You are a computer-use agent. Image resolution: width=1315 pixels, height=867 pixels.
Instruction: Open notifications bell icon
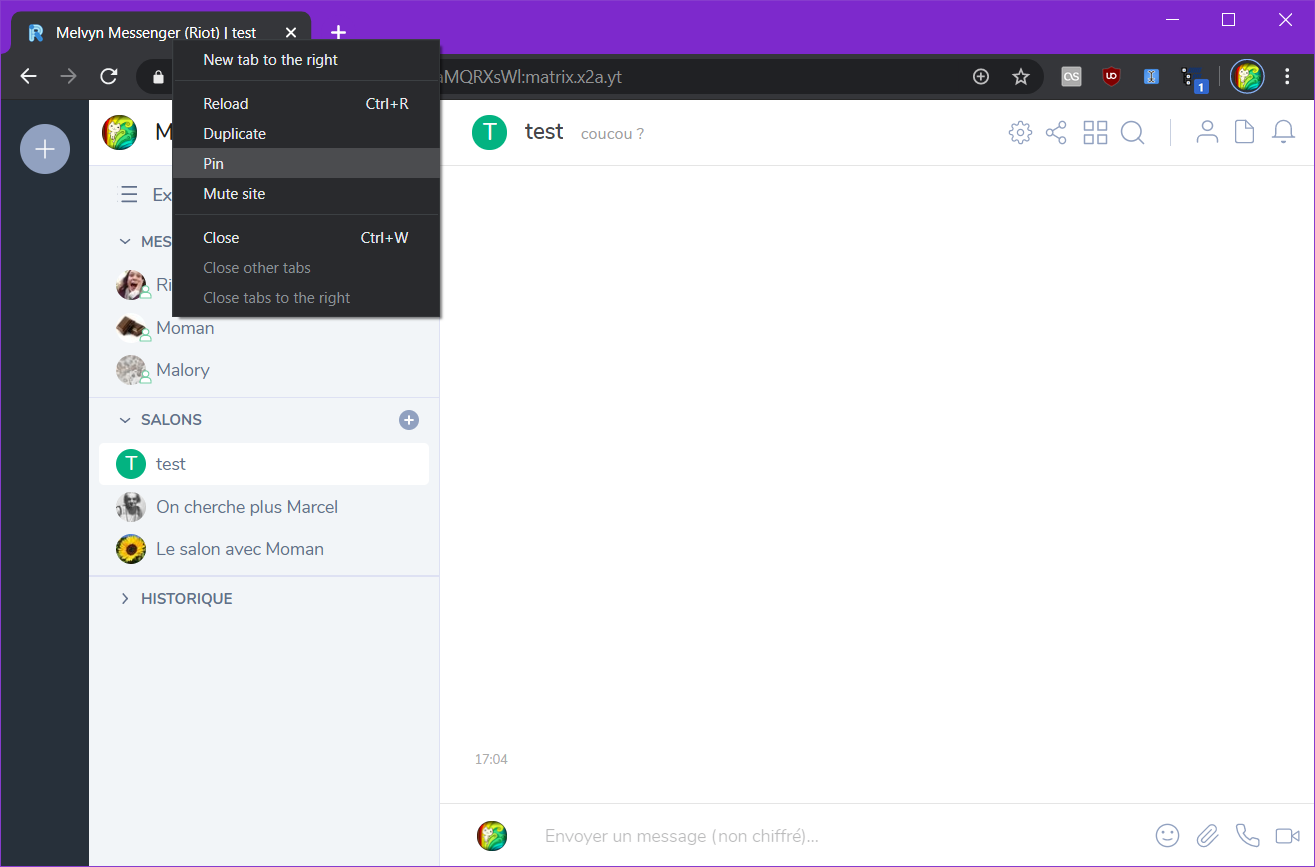1283,132
